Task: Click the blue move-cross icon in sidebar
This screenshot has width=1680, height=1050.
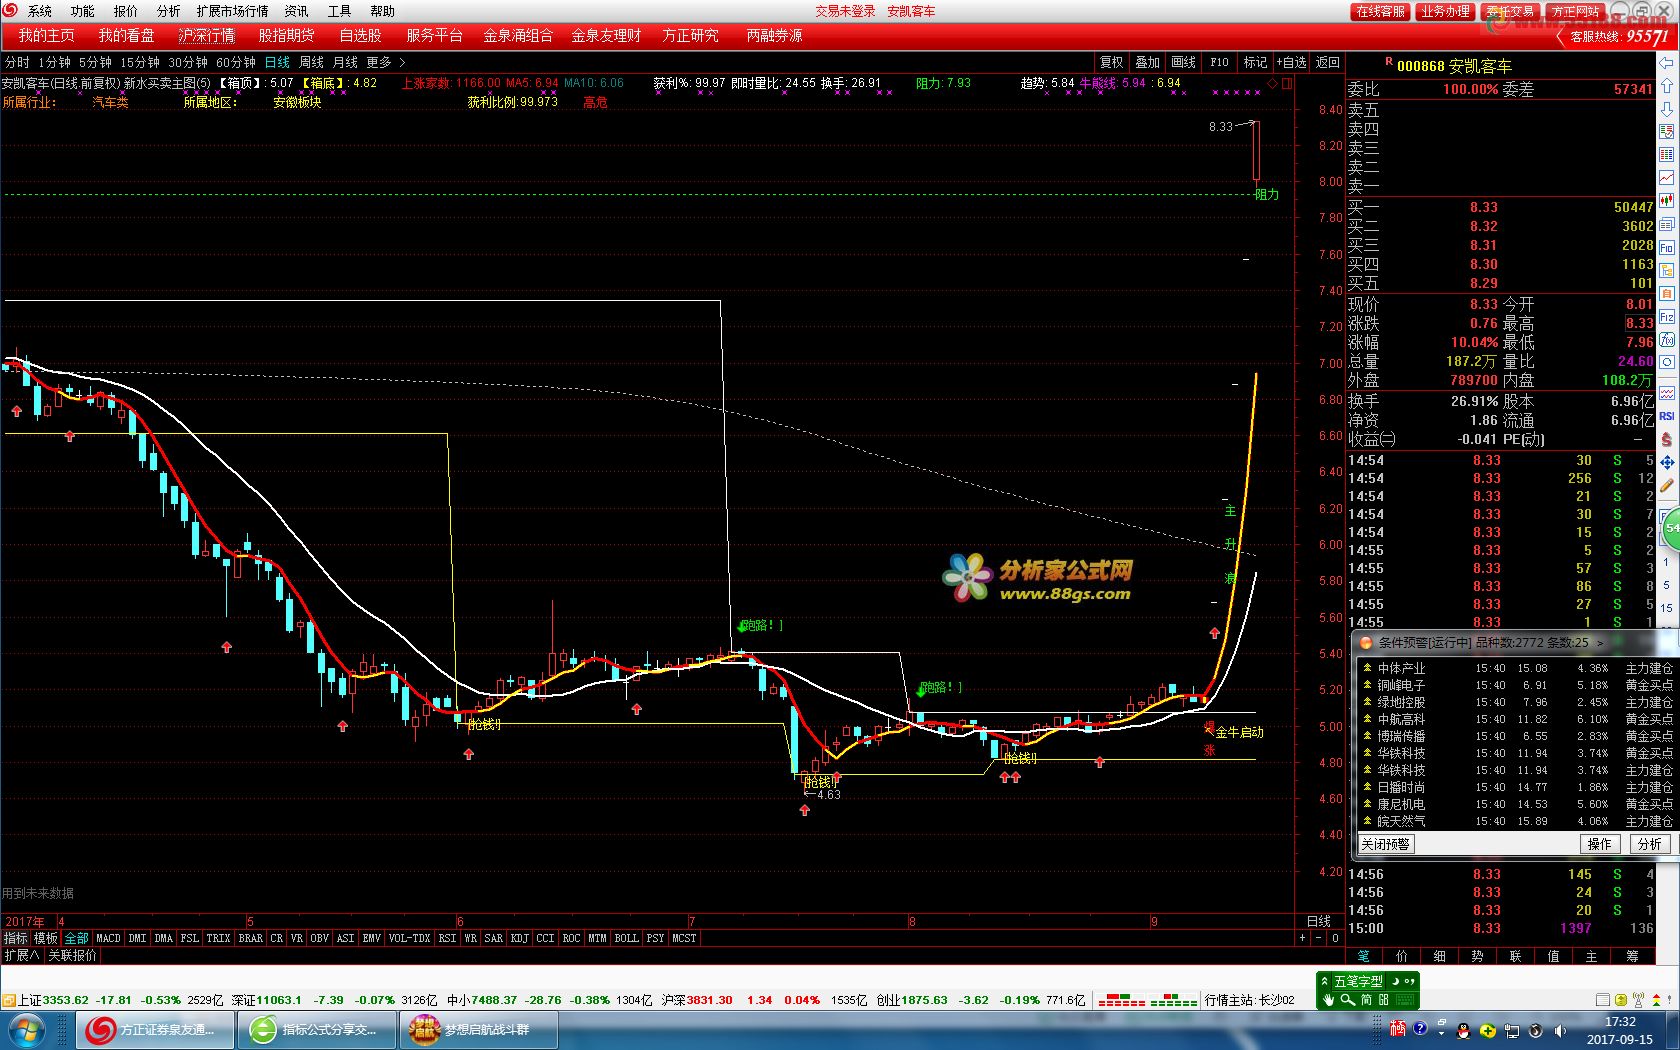Action: 1666,462
